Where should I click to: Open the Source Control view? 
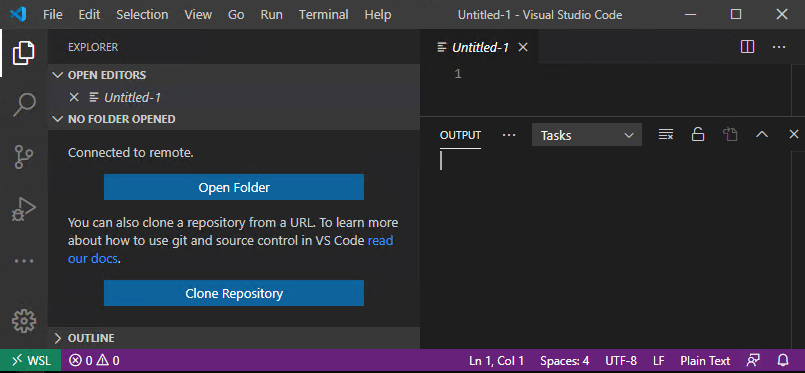[24, 157]
